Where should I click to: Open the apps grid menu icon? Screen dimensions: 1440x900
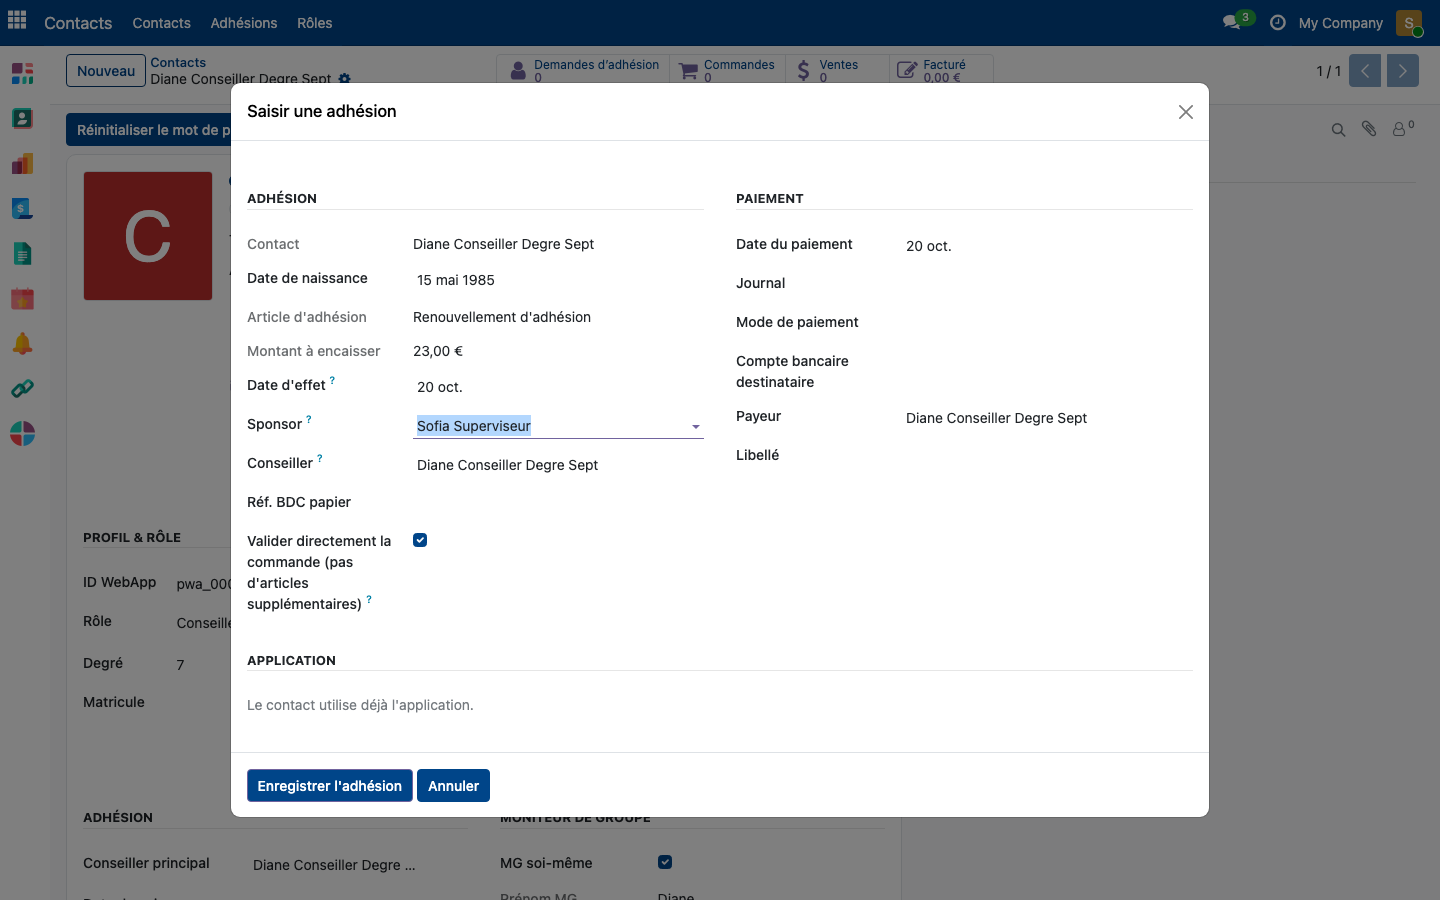click(17, 21)
